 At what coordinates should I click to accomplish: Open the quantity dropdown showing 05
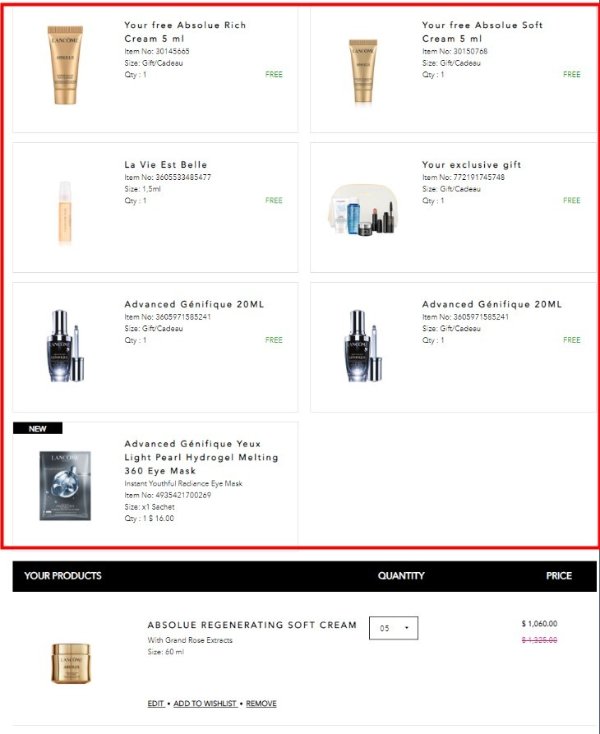click(393, 628)
